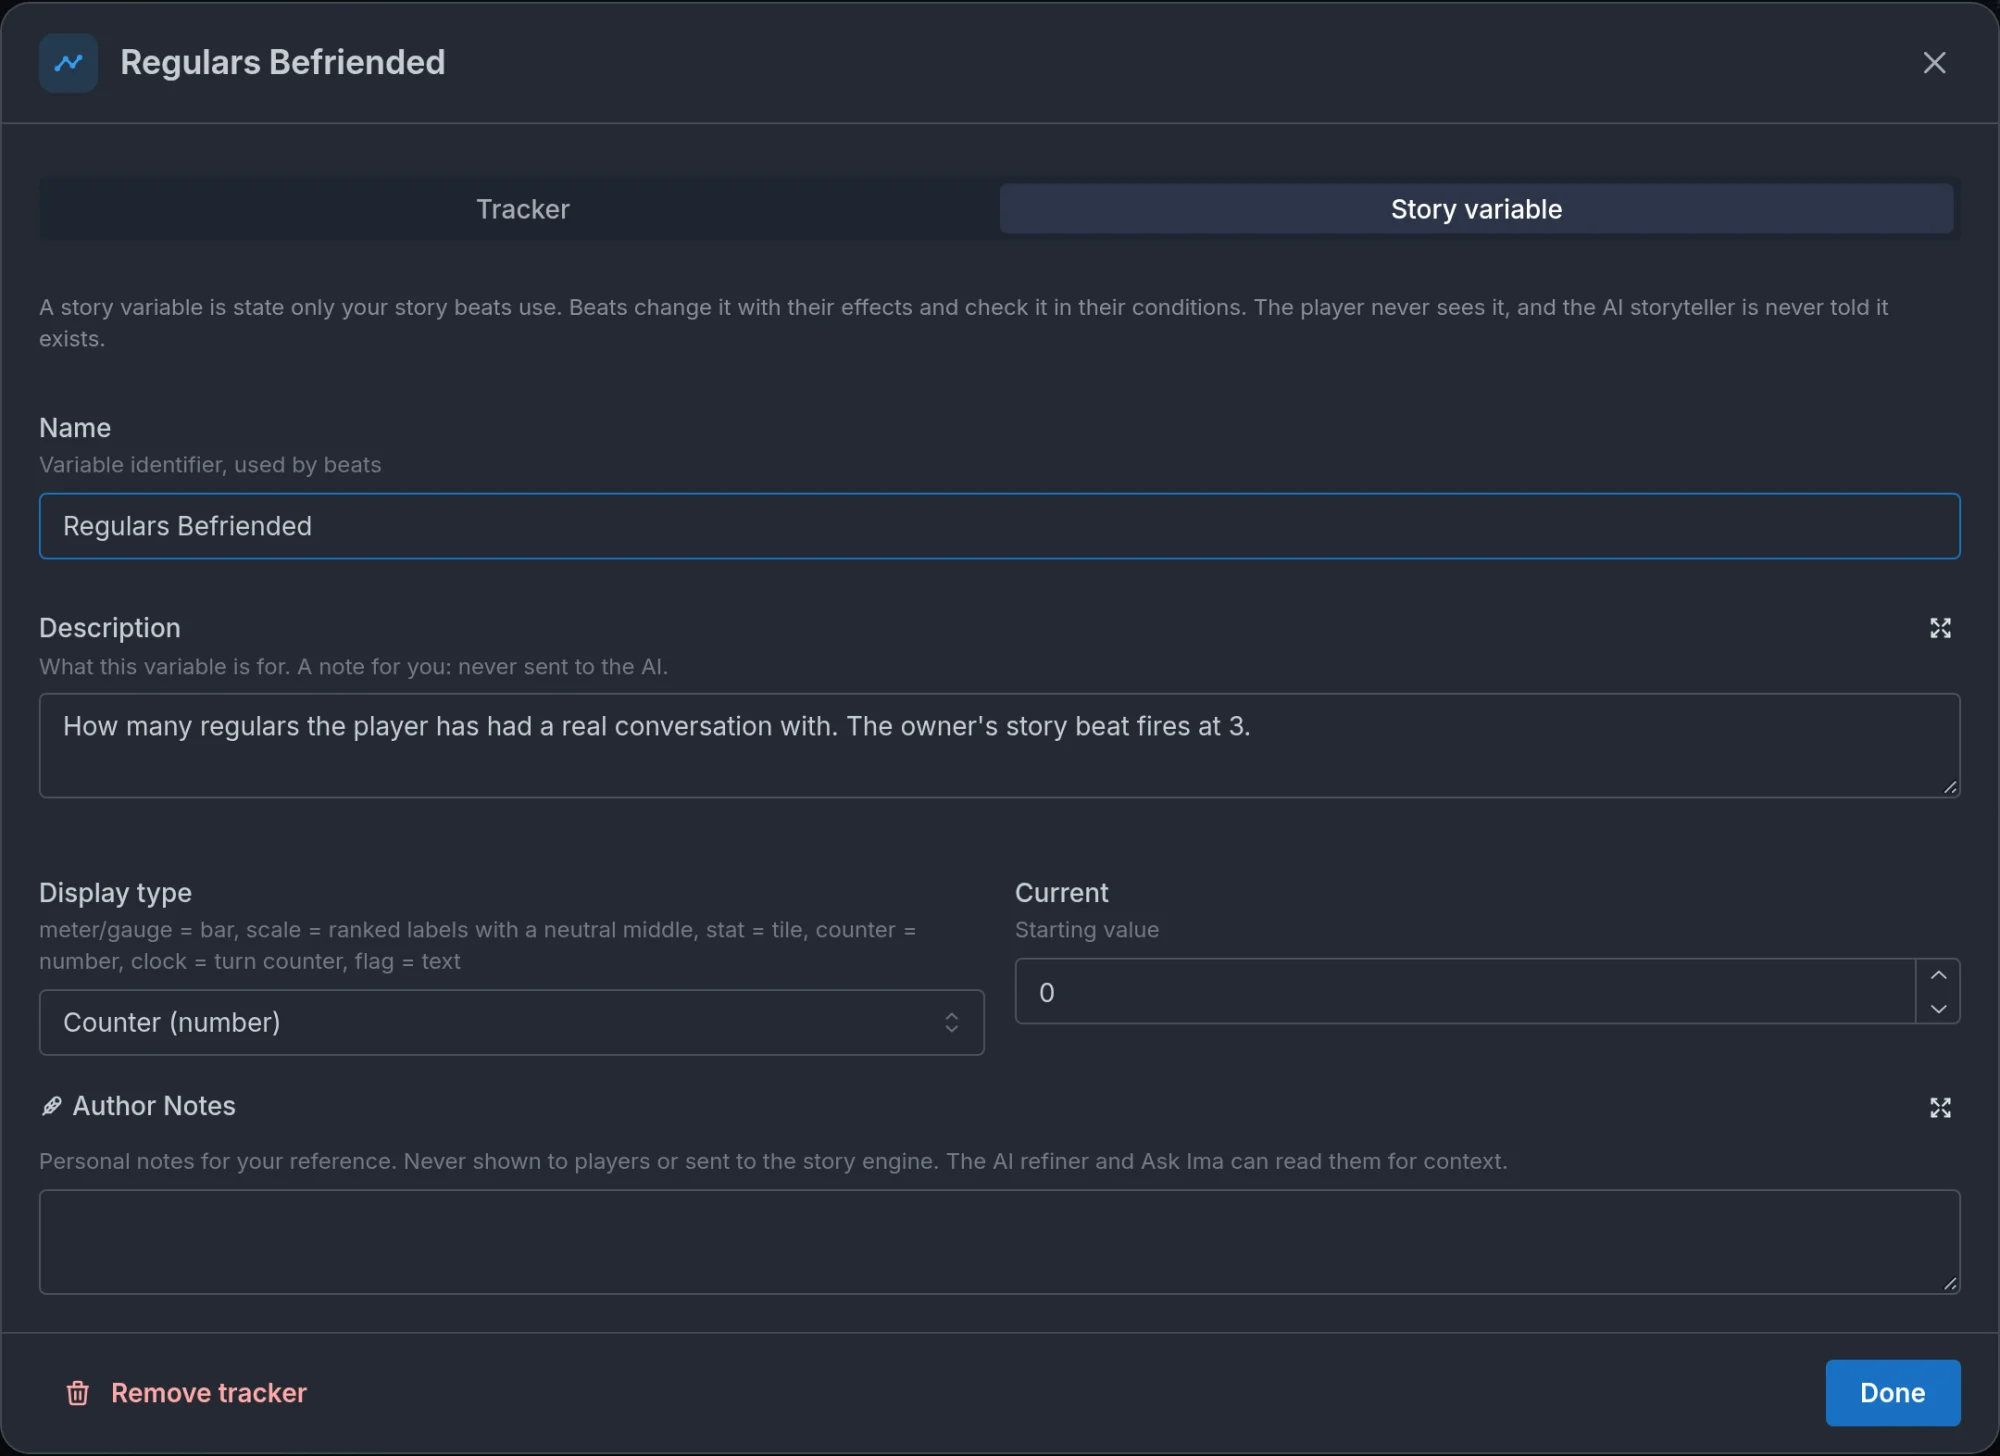The width and height of the screenshot is (2000, 1456).
Task: Click the Author Notes resize handle
Action: point(1949,1283)
